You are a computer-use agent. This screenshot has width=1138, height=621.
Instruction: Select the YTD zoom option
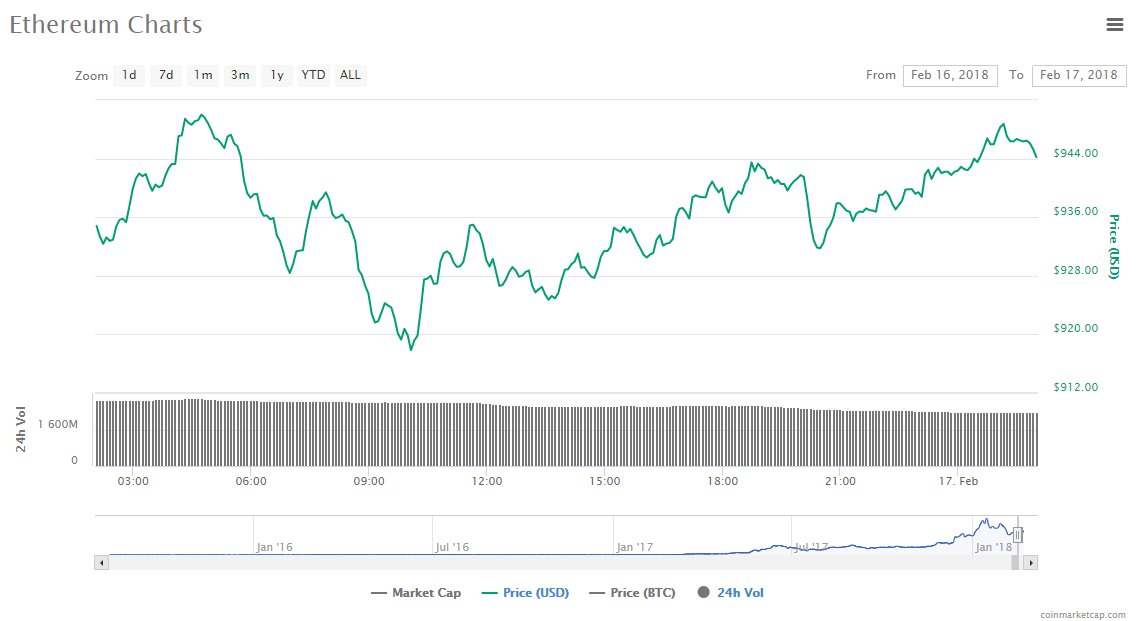click(x=313, y=75)
